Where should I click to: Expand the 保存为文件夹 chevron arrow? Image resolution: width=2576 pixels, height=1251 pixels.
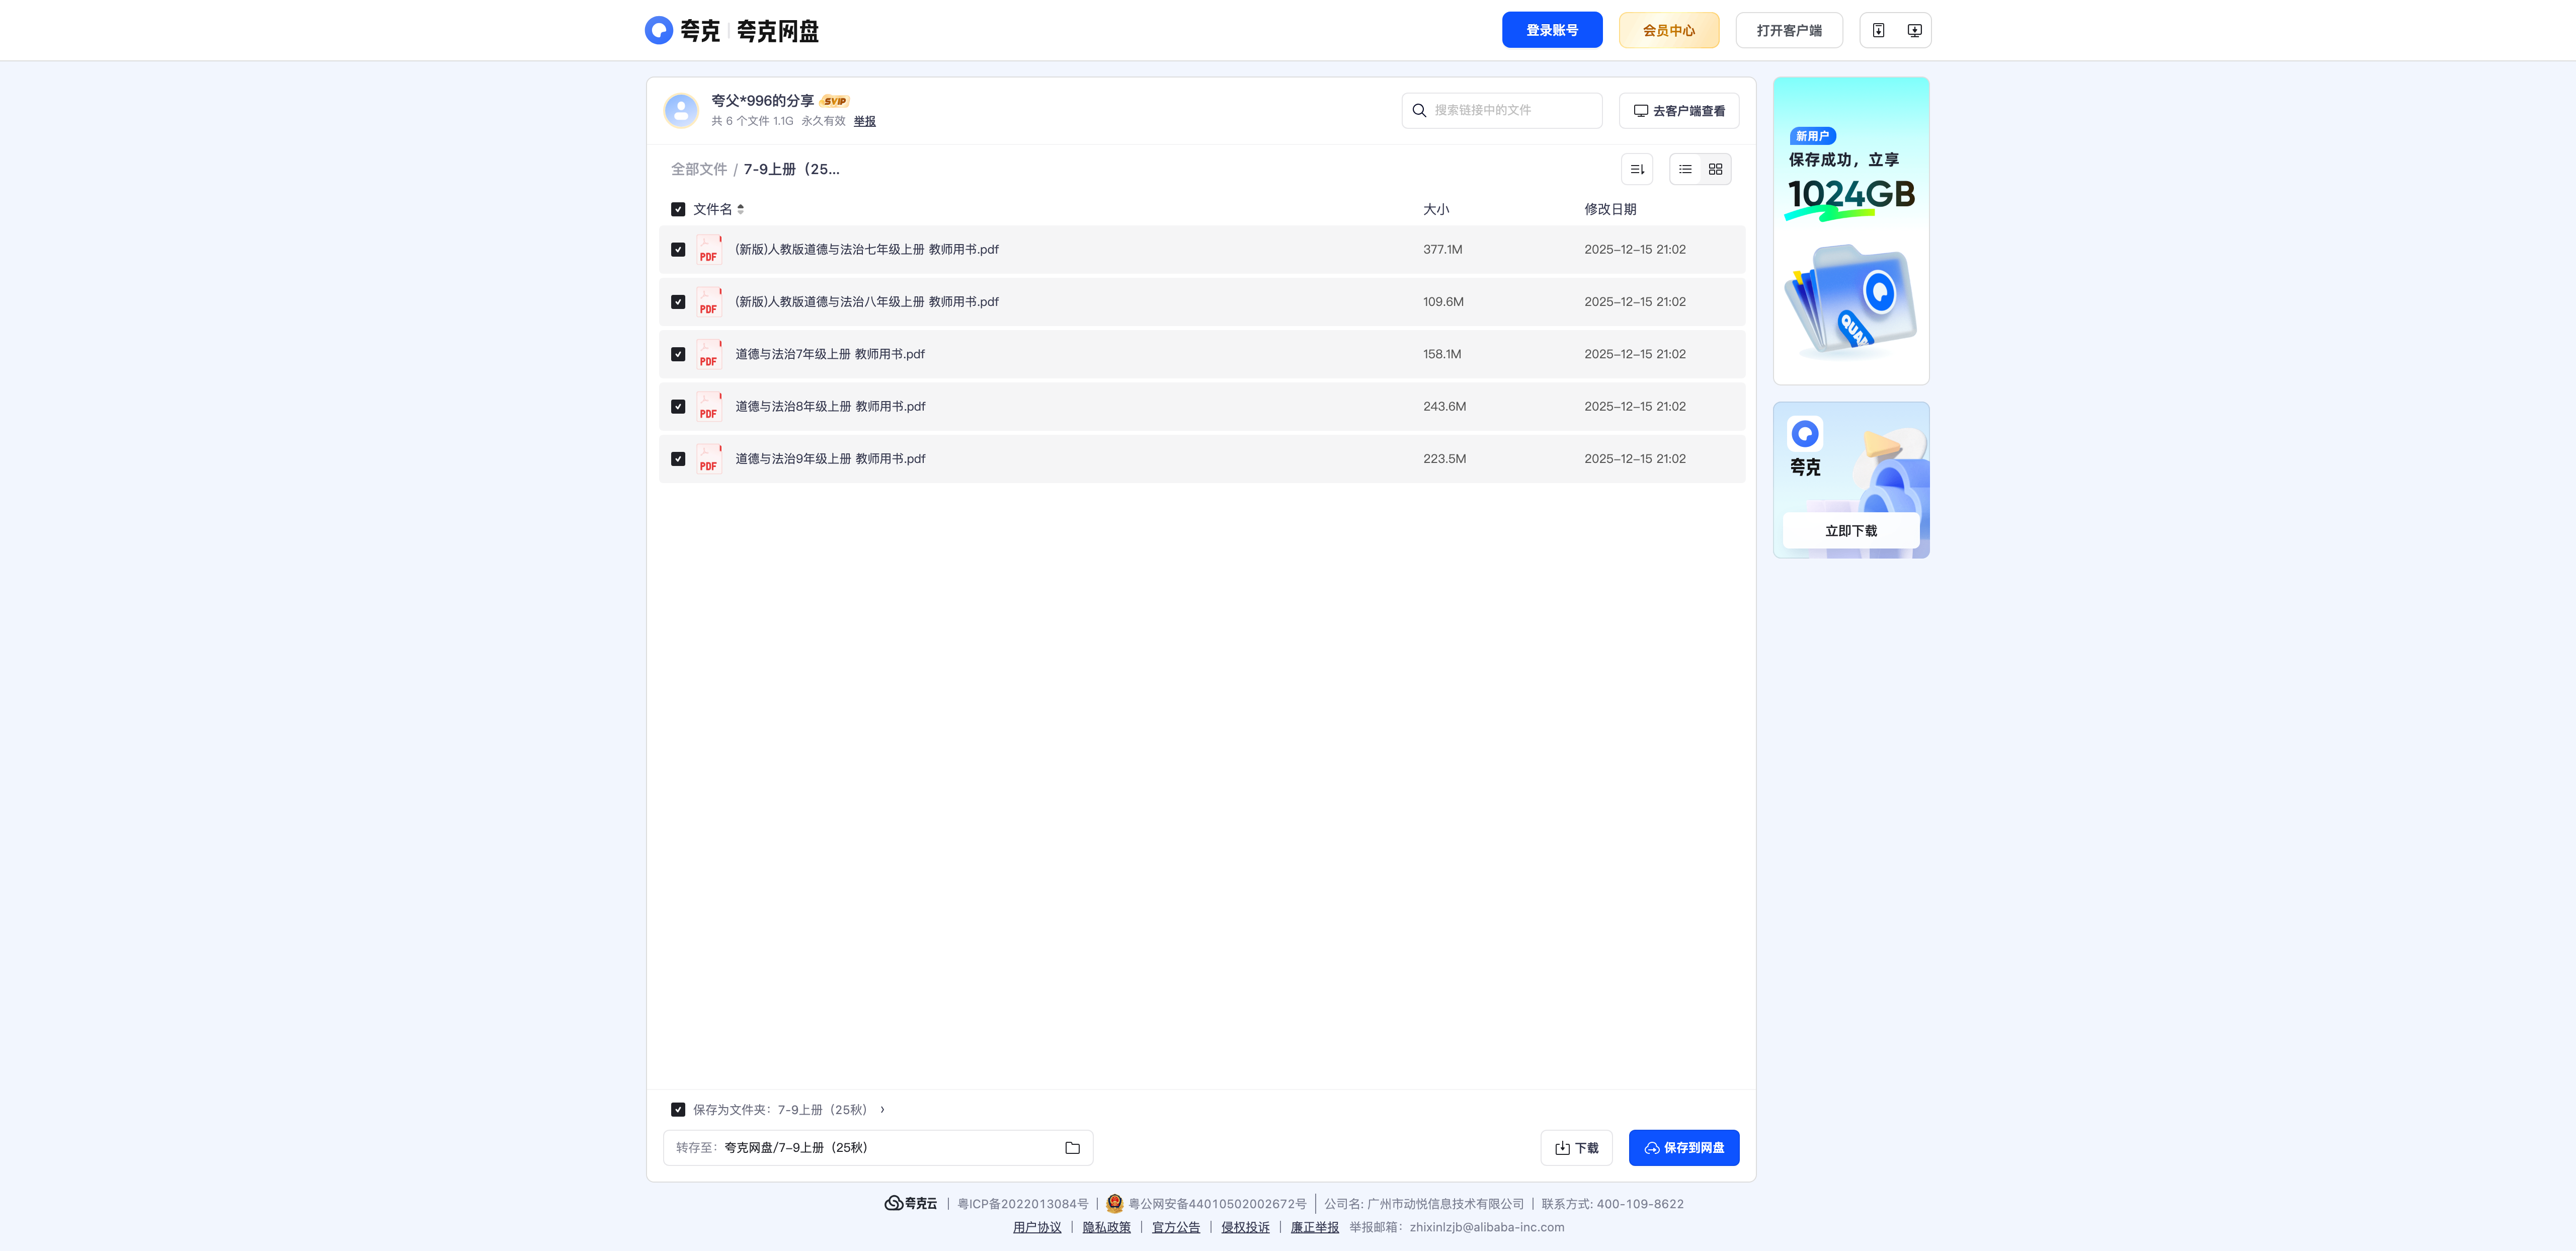coord(882,1110)
